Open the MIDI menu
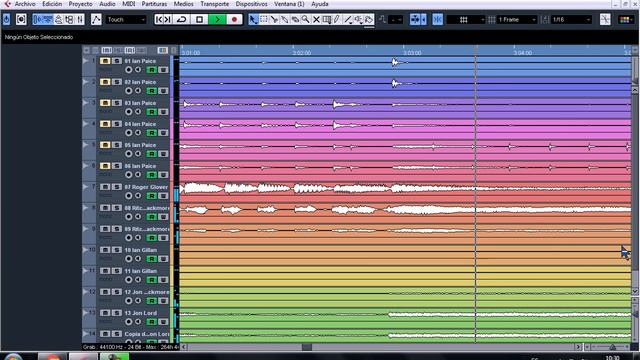The height and width of the screenshot is (360, 640). (129, 4)
